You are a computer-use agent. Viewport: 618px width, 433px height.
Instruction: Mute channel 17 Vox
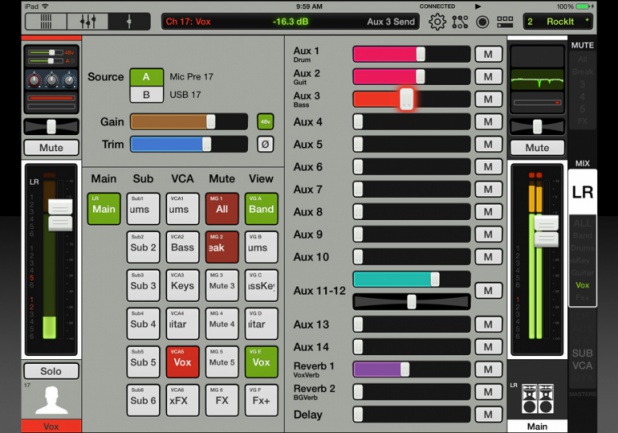(x=51, y=148)
